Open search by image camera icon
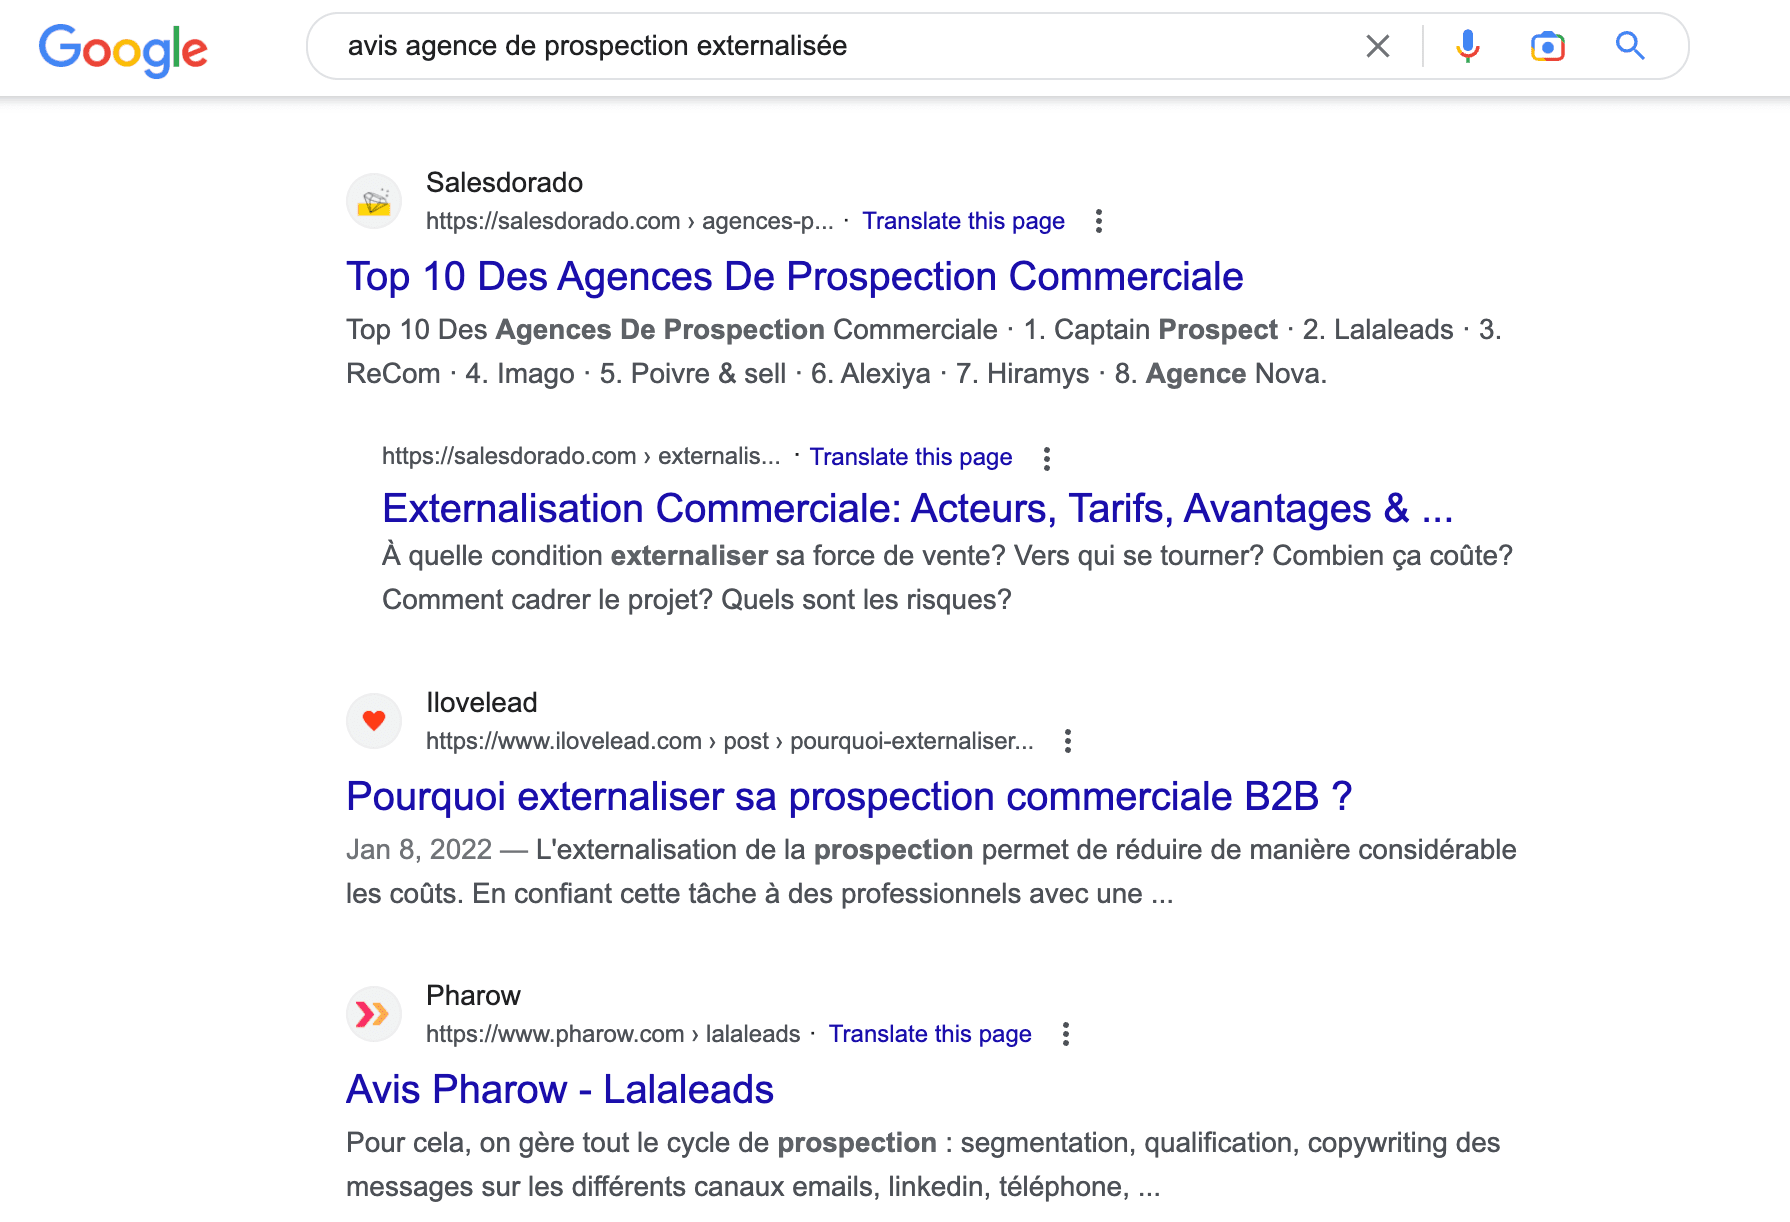This screenshot has width=1790, height=1222. (x=1547, y=46)
